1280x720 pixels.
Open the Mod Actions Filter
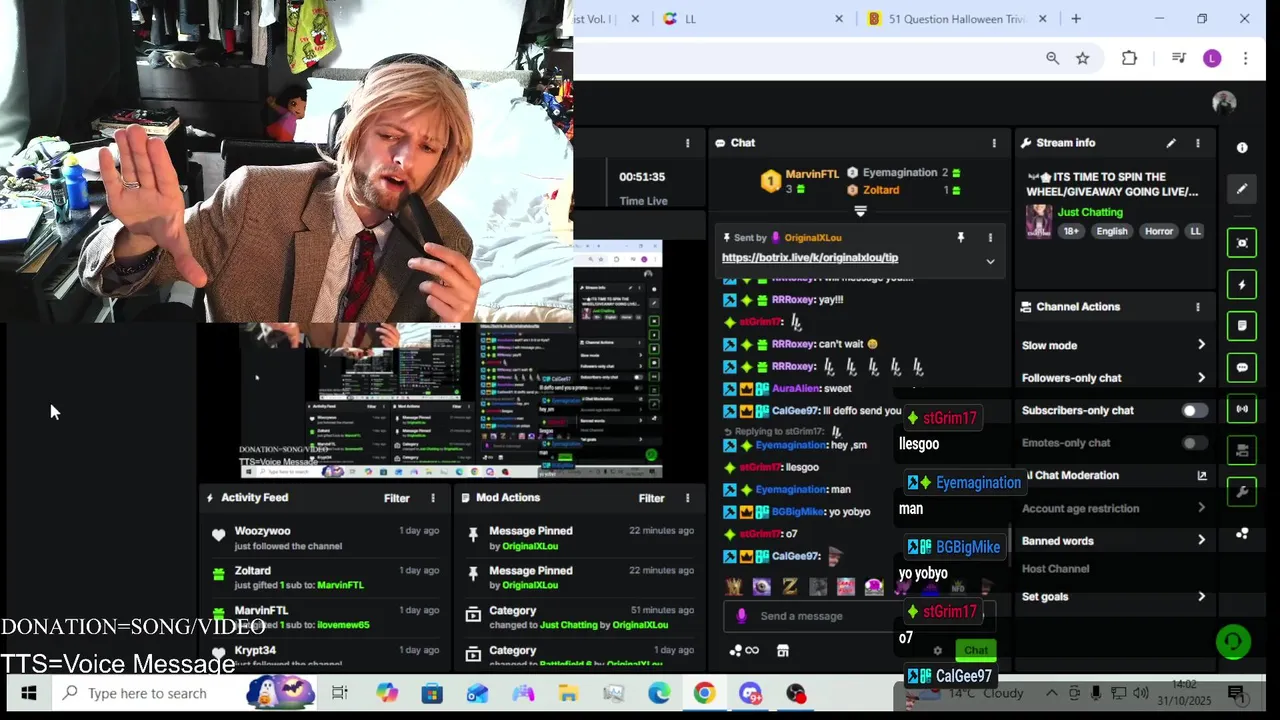pyautogui.click(x=651, y=498)
